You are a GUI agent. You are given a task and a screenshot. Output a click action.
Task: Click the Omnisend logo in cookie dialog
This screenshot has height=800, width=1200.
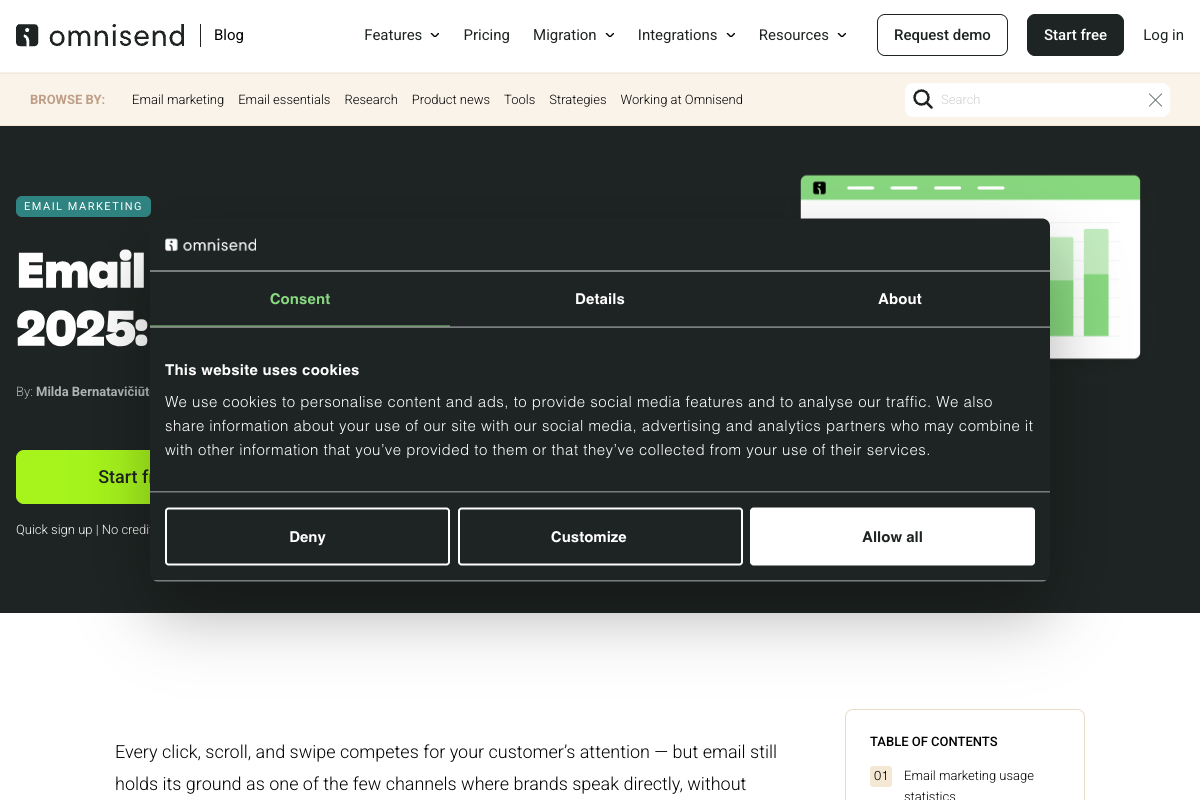[211, 245]
